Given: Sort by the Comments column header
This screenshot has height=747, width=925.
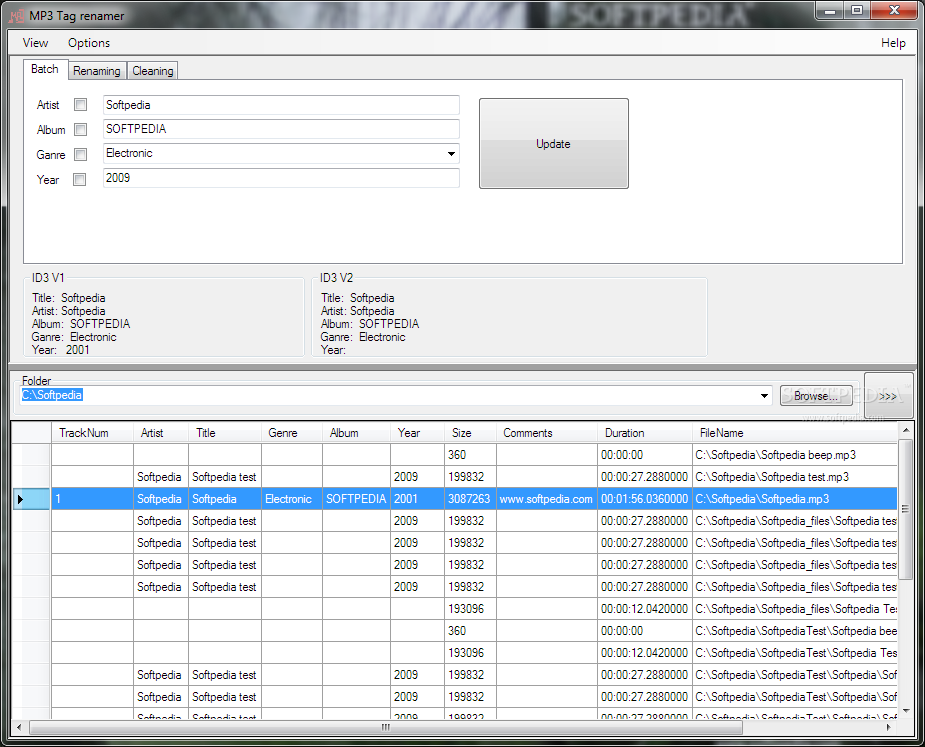Looking at the screenshot, I should click(547, 433).
